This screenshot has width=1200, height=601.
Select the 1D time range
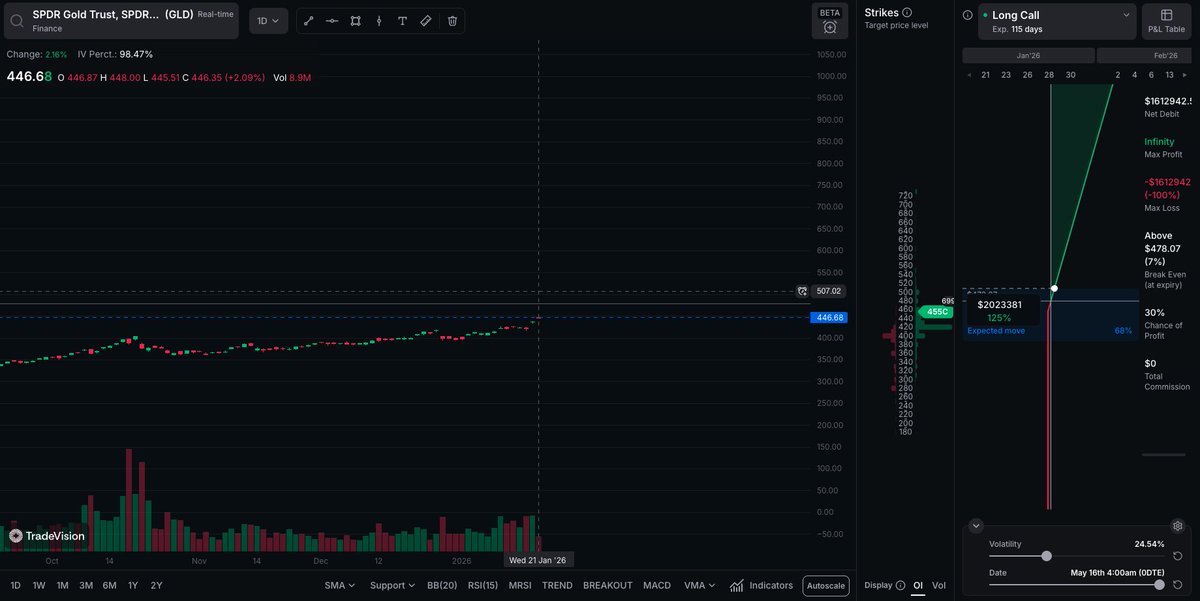16,586
